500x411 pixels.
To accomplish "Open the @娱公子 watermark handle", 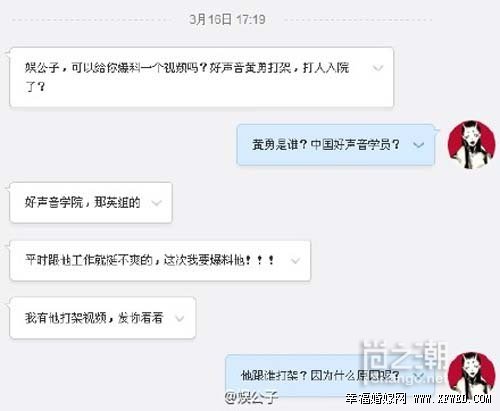I will click(251, 398).
